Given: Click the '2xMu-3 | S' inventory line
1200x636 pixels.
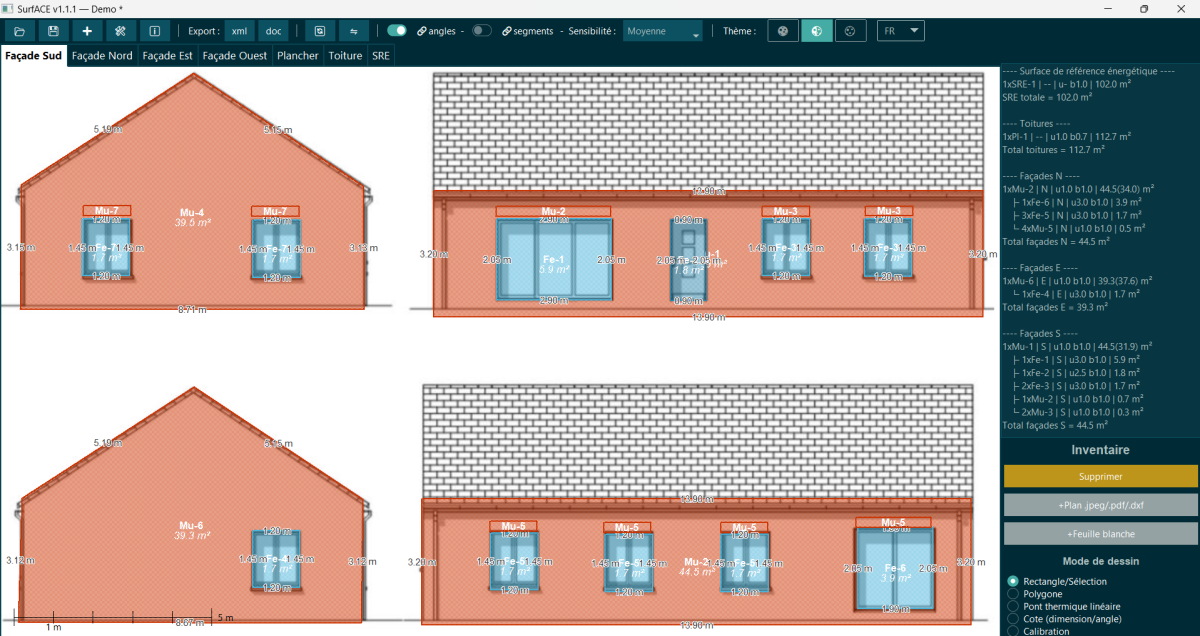Looking at the screenshot, I should tap(1079, 411).
